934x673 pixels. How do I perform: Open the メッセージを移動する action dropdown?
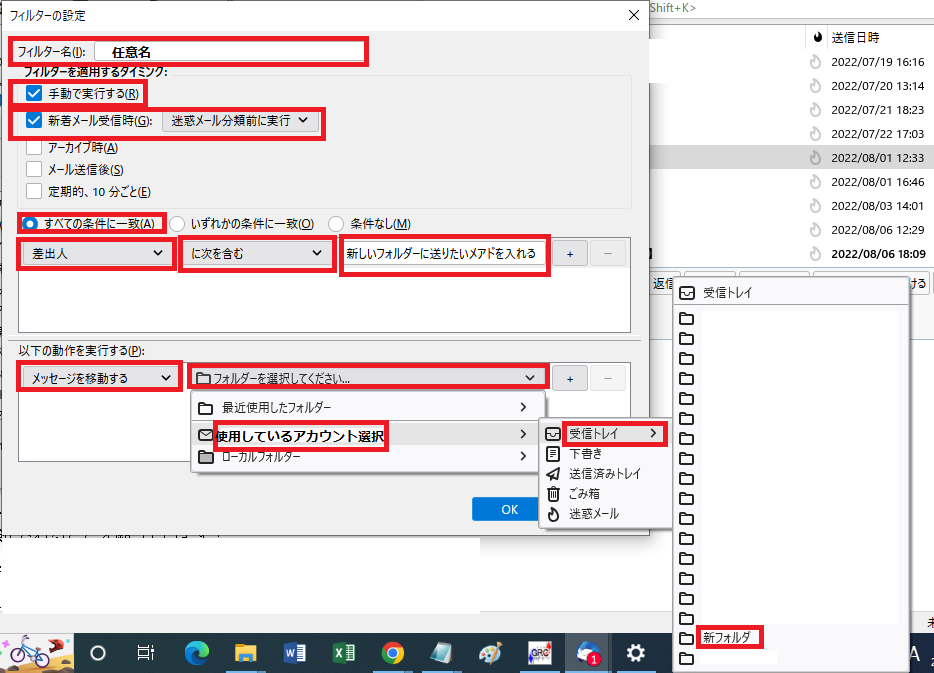tap(99, 378)
